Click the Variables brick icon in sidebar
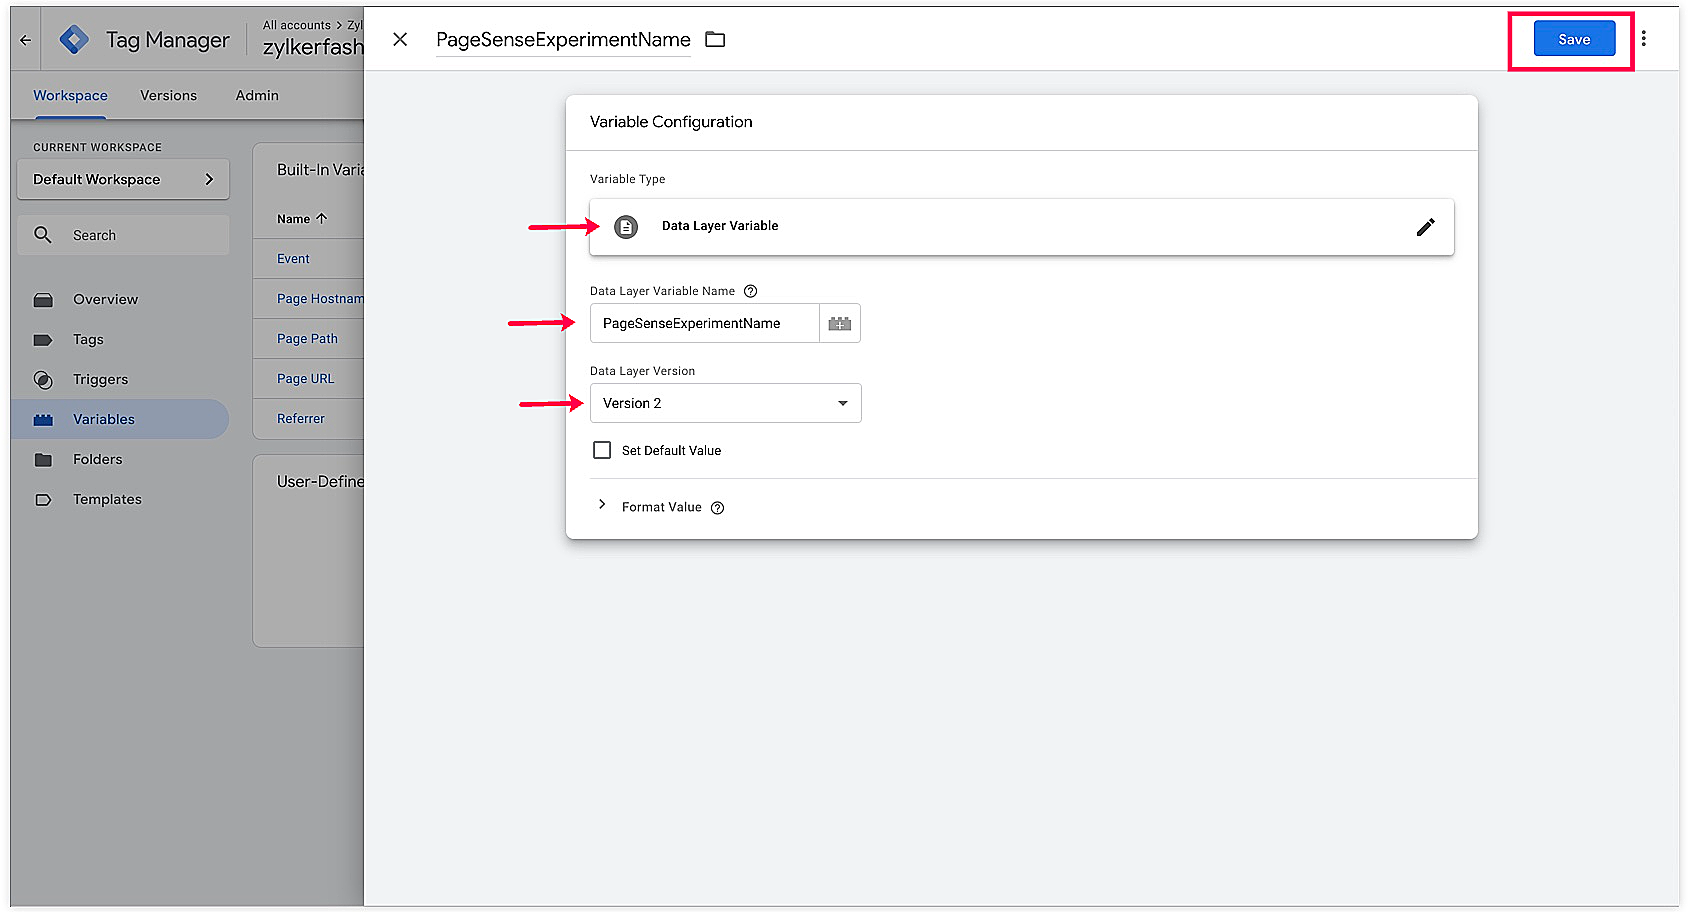The height and width of the screenshot is (912, 1688). (43, 420)
